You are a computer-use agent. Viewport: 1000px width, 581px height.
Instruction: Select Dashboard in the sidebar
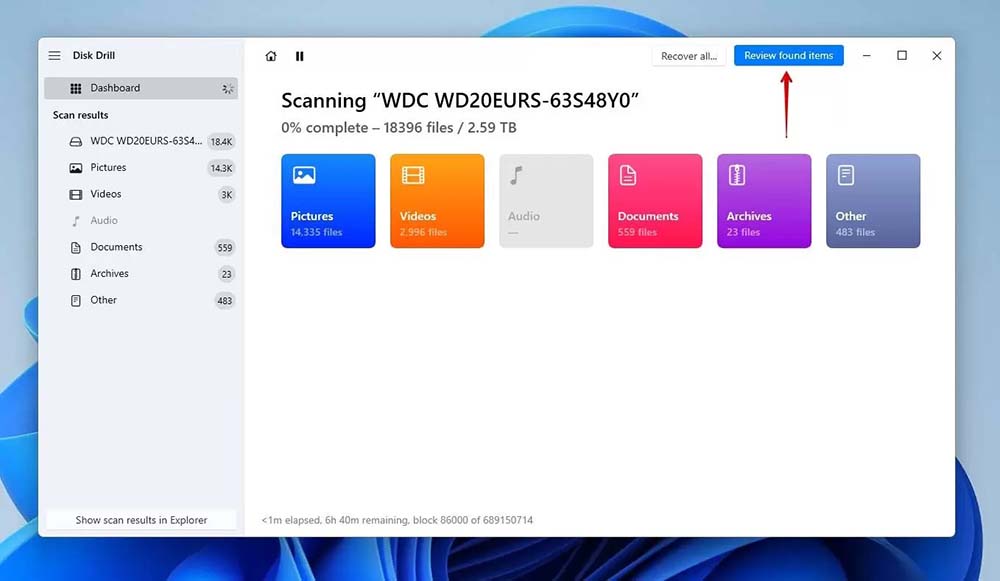[115, 88]
